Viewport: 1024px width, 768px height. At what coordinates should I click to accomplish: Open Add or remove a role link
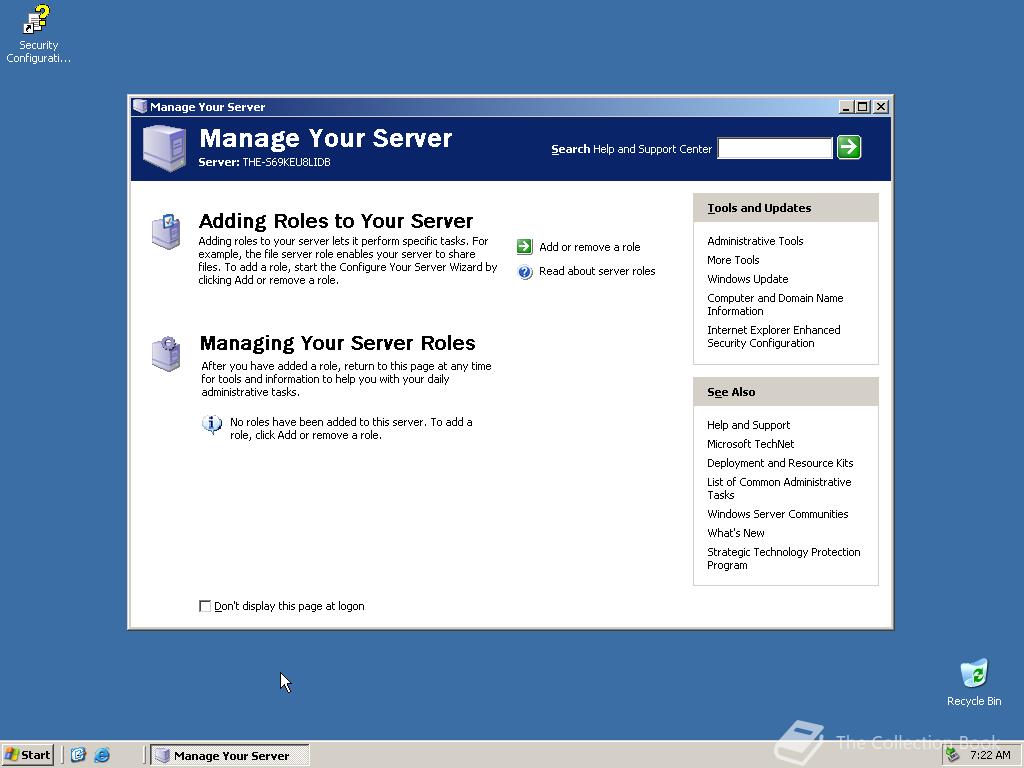click(589, 247)
